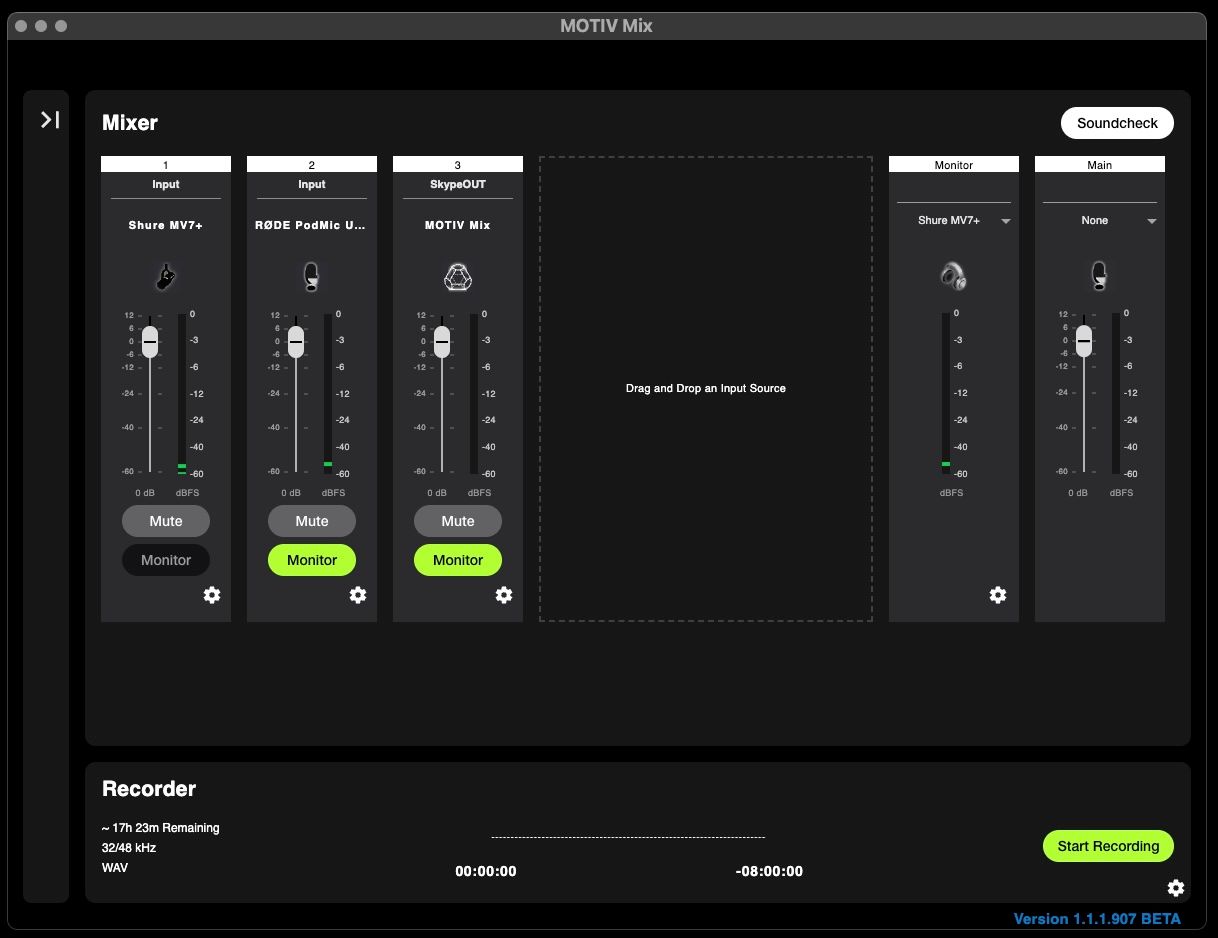Click the Main output fader handle
1218x938 pixels.
[1084, 341]
